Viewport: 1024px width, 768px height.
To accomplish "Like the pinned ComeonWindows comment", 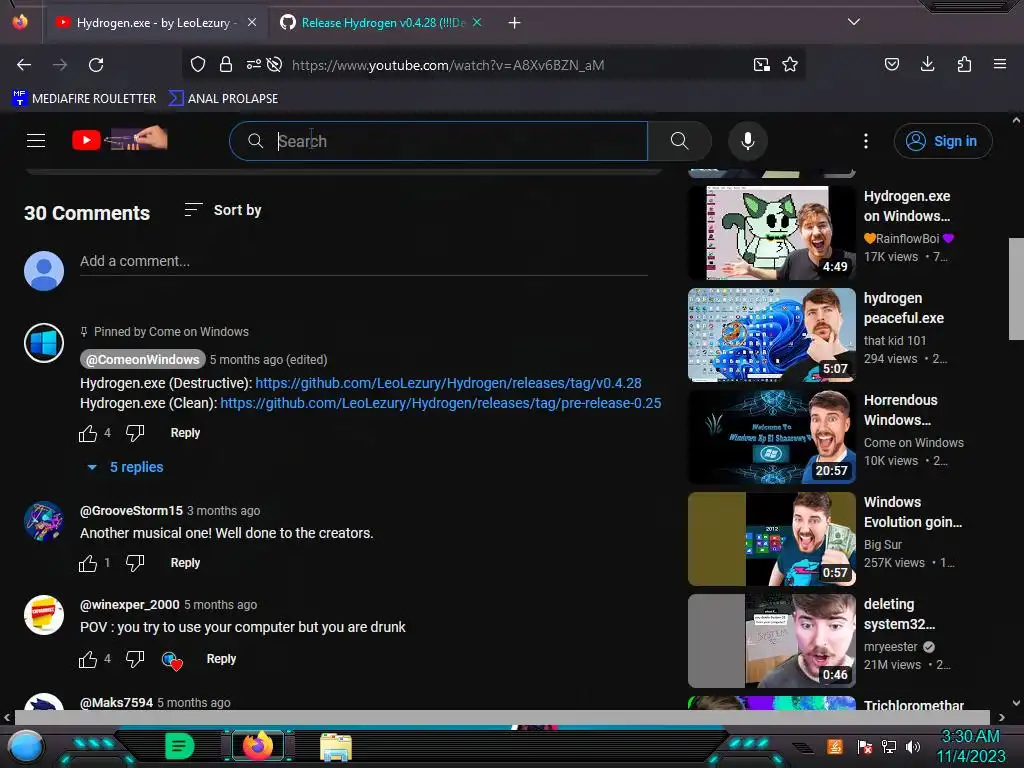I will pos(88,433).
